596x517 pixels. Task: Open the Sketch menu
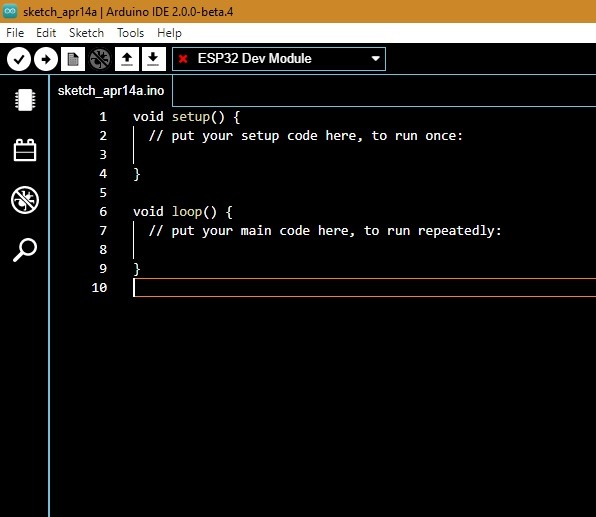[86, 33]
